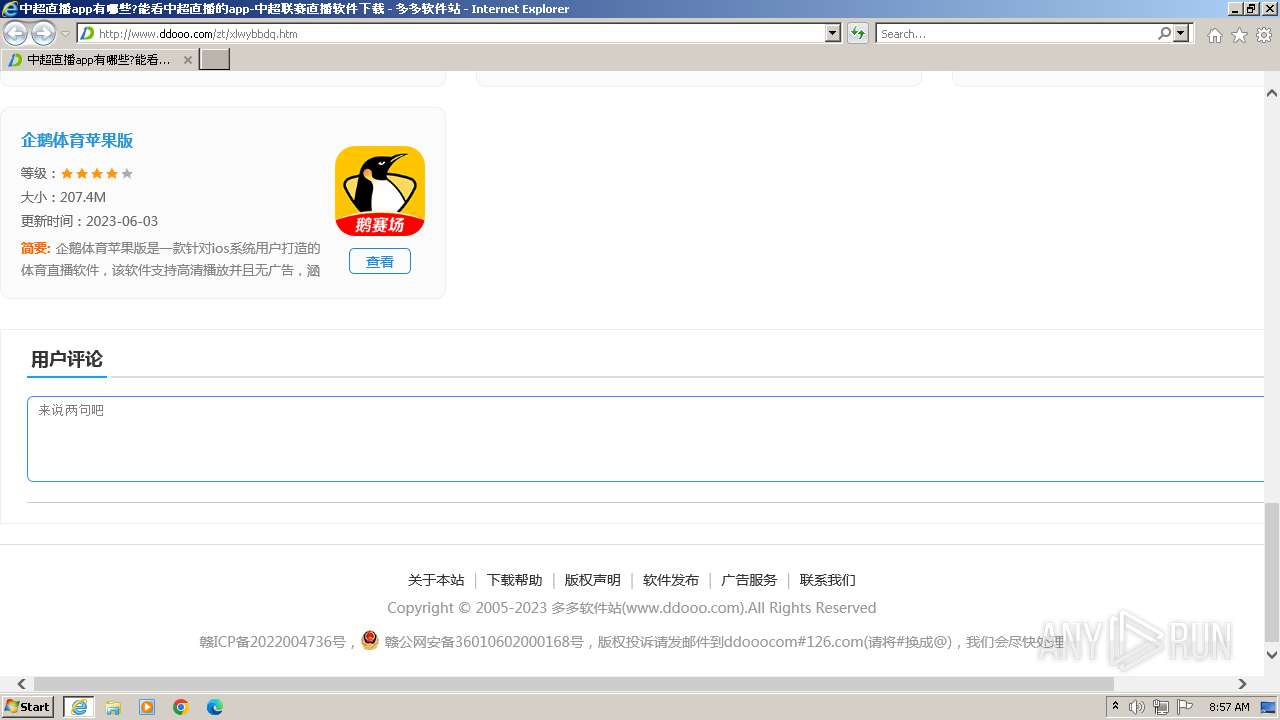
Task: Click the 用户评论 section heading
Action: 67,360
